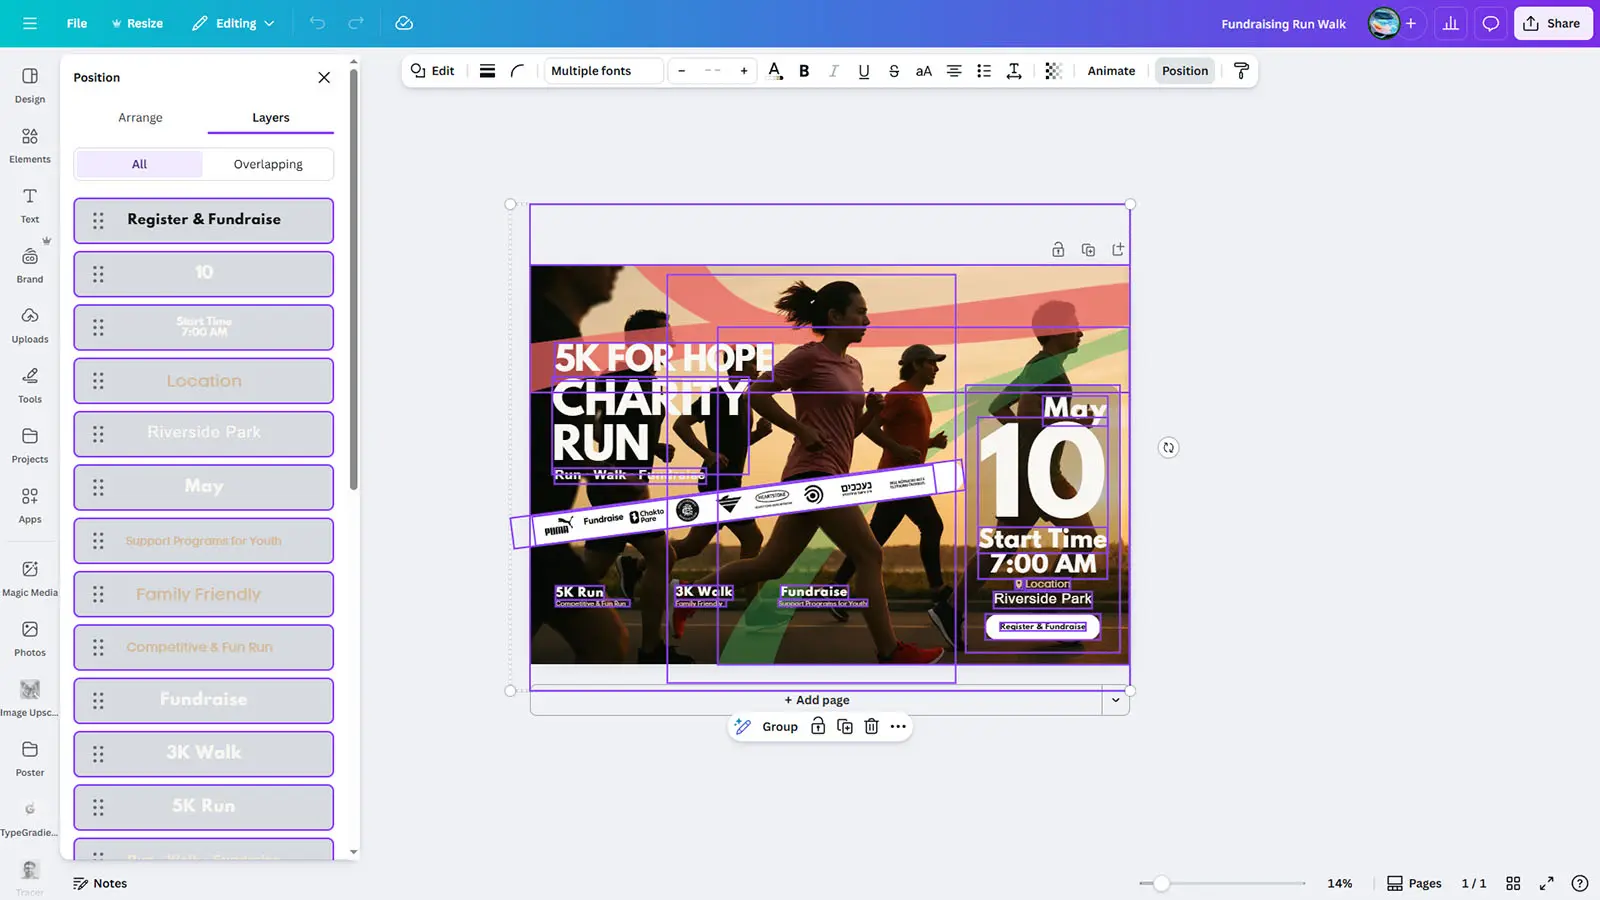Screen dimensions: 1600x900
Task: Open the Multiple fonts dropdown
Action: pyautogui.click(x=603, y=71)
